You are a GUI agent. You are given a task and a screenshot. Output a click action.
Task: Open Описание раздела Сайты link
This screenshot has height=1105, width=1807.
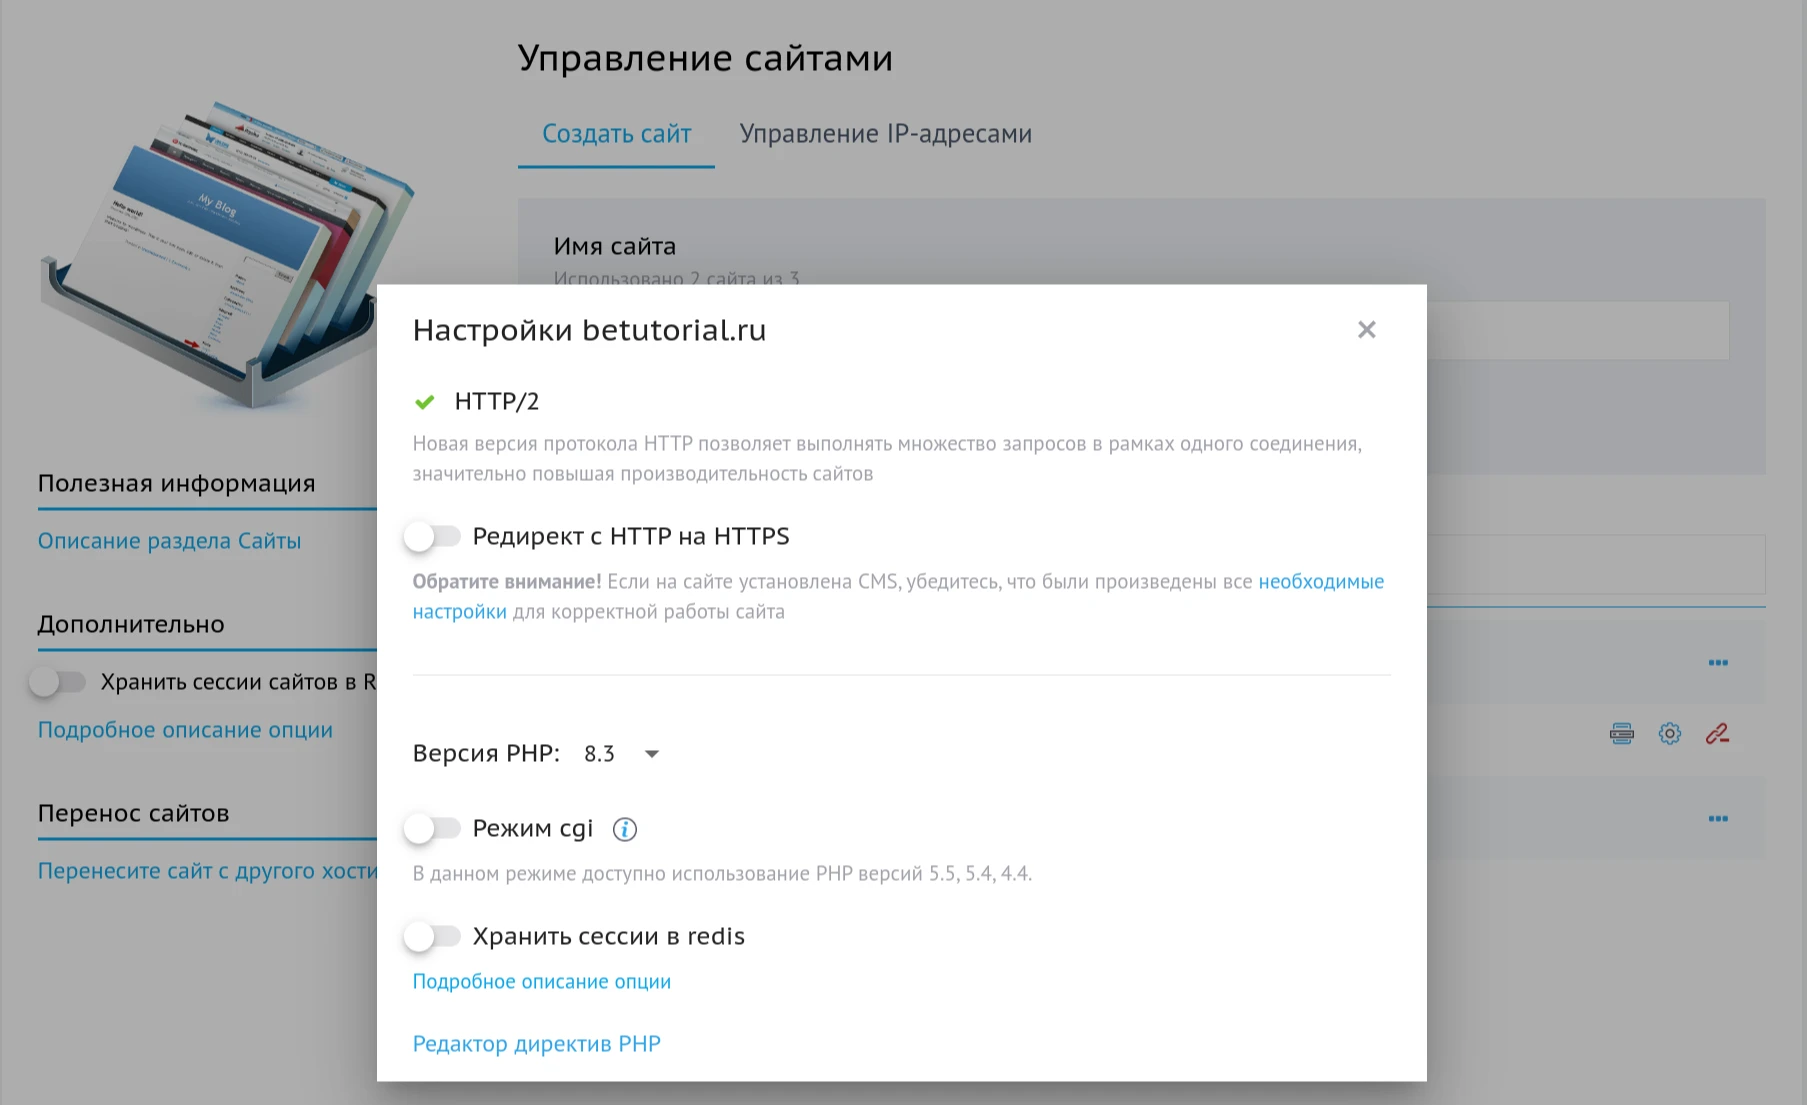(x=168, y=540)
